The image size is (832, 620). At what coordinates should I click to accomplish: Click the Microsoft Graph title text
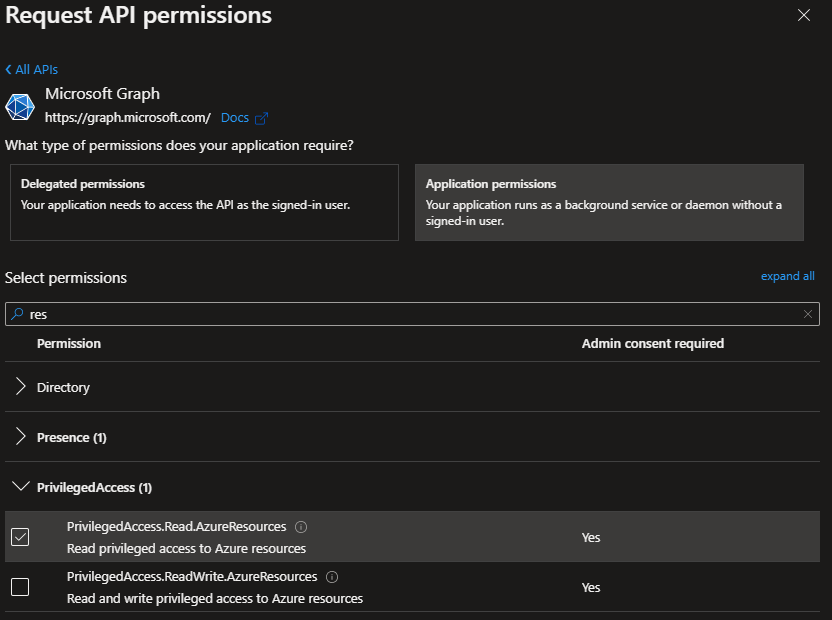coord(102,93)
